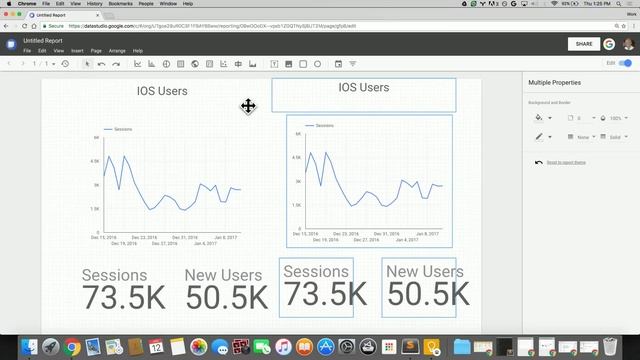
Task: Open the page selector dropdown arrow
Action: [x=53, y=64]
